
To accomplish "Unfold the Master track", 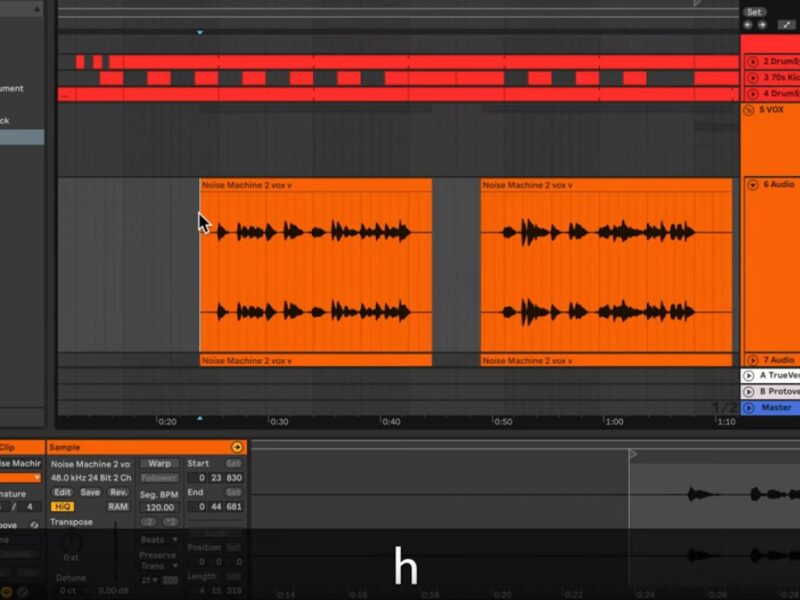I will pyautogui.click(x=749, y=408).
